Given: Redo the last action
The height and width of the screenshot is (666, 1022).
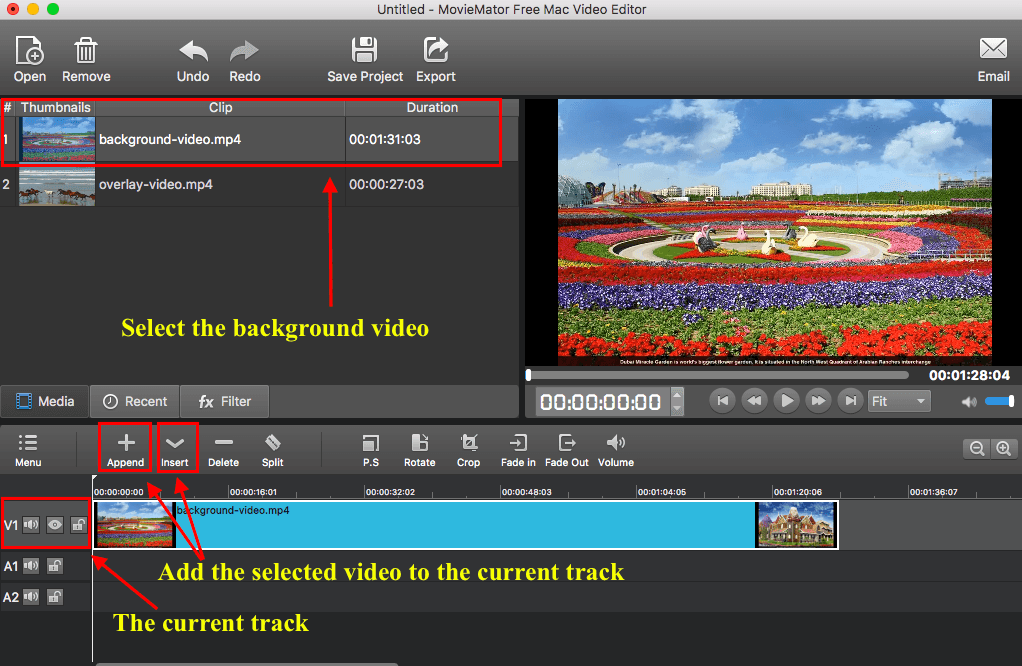Looking at the screenshot, I should 244,61.
